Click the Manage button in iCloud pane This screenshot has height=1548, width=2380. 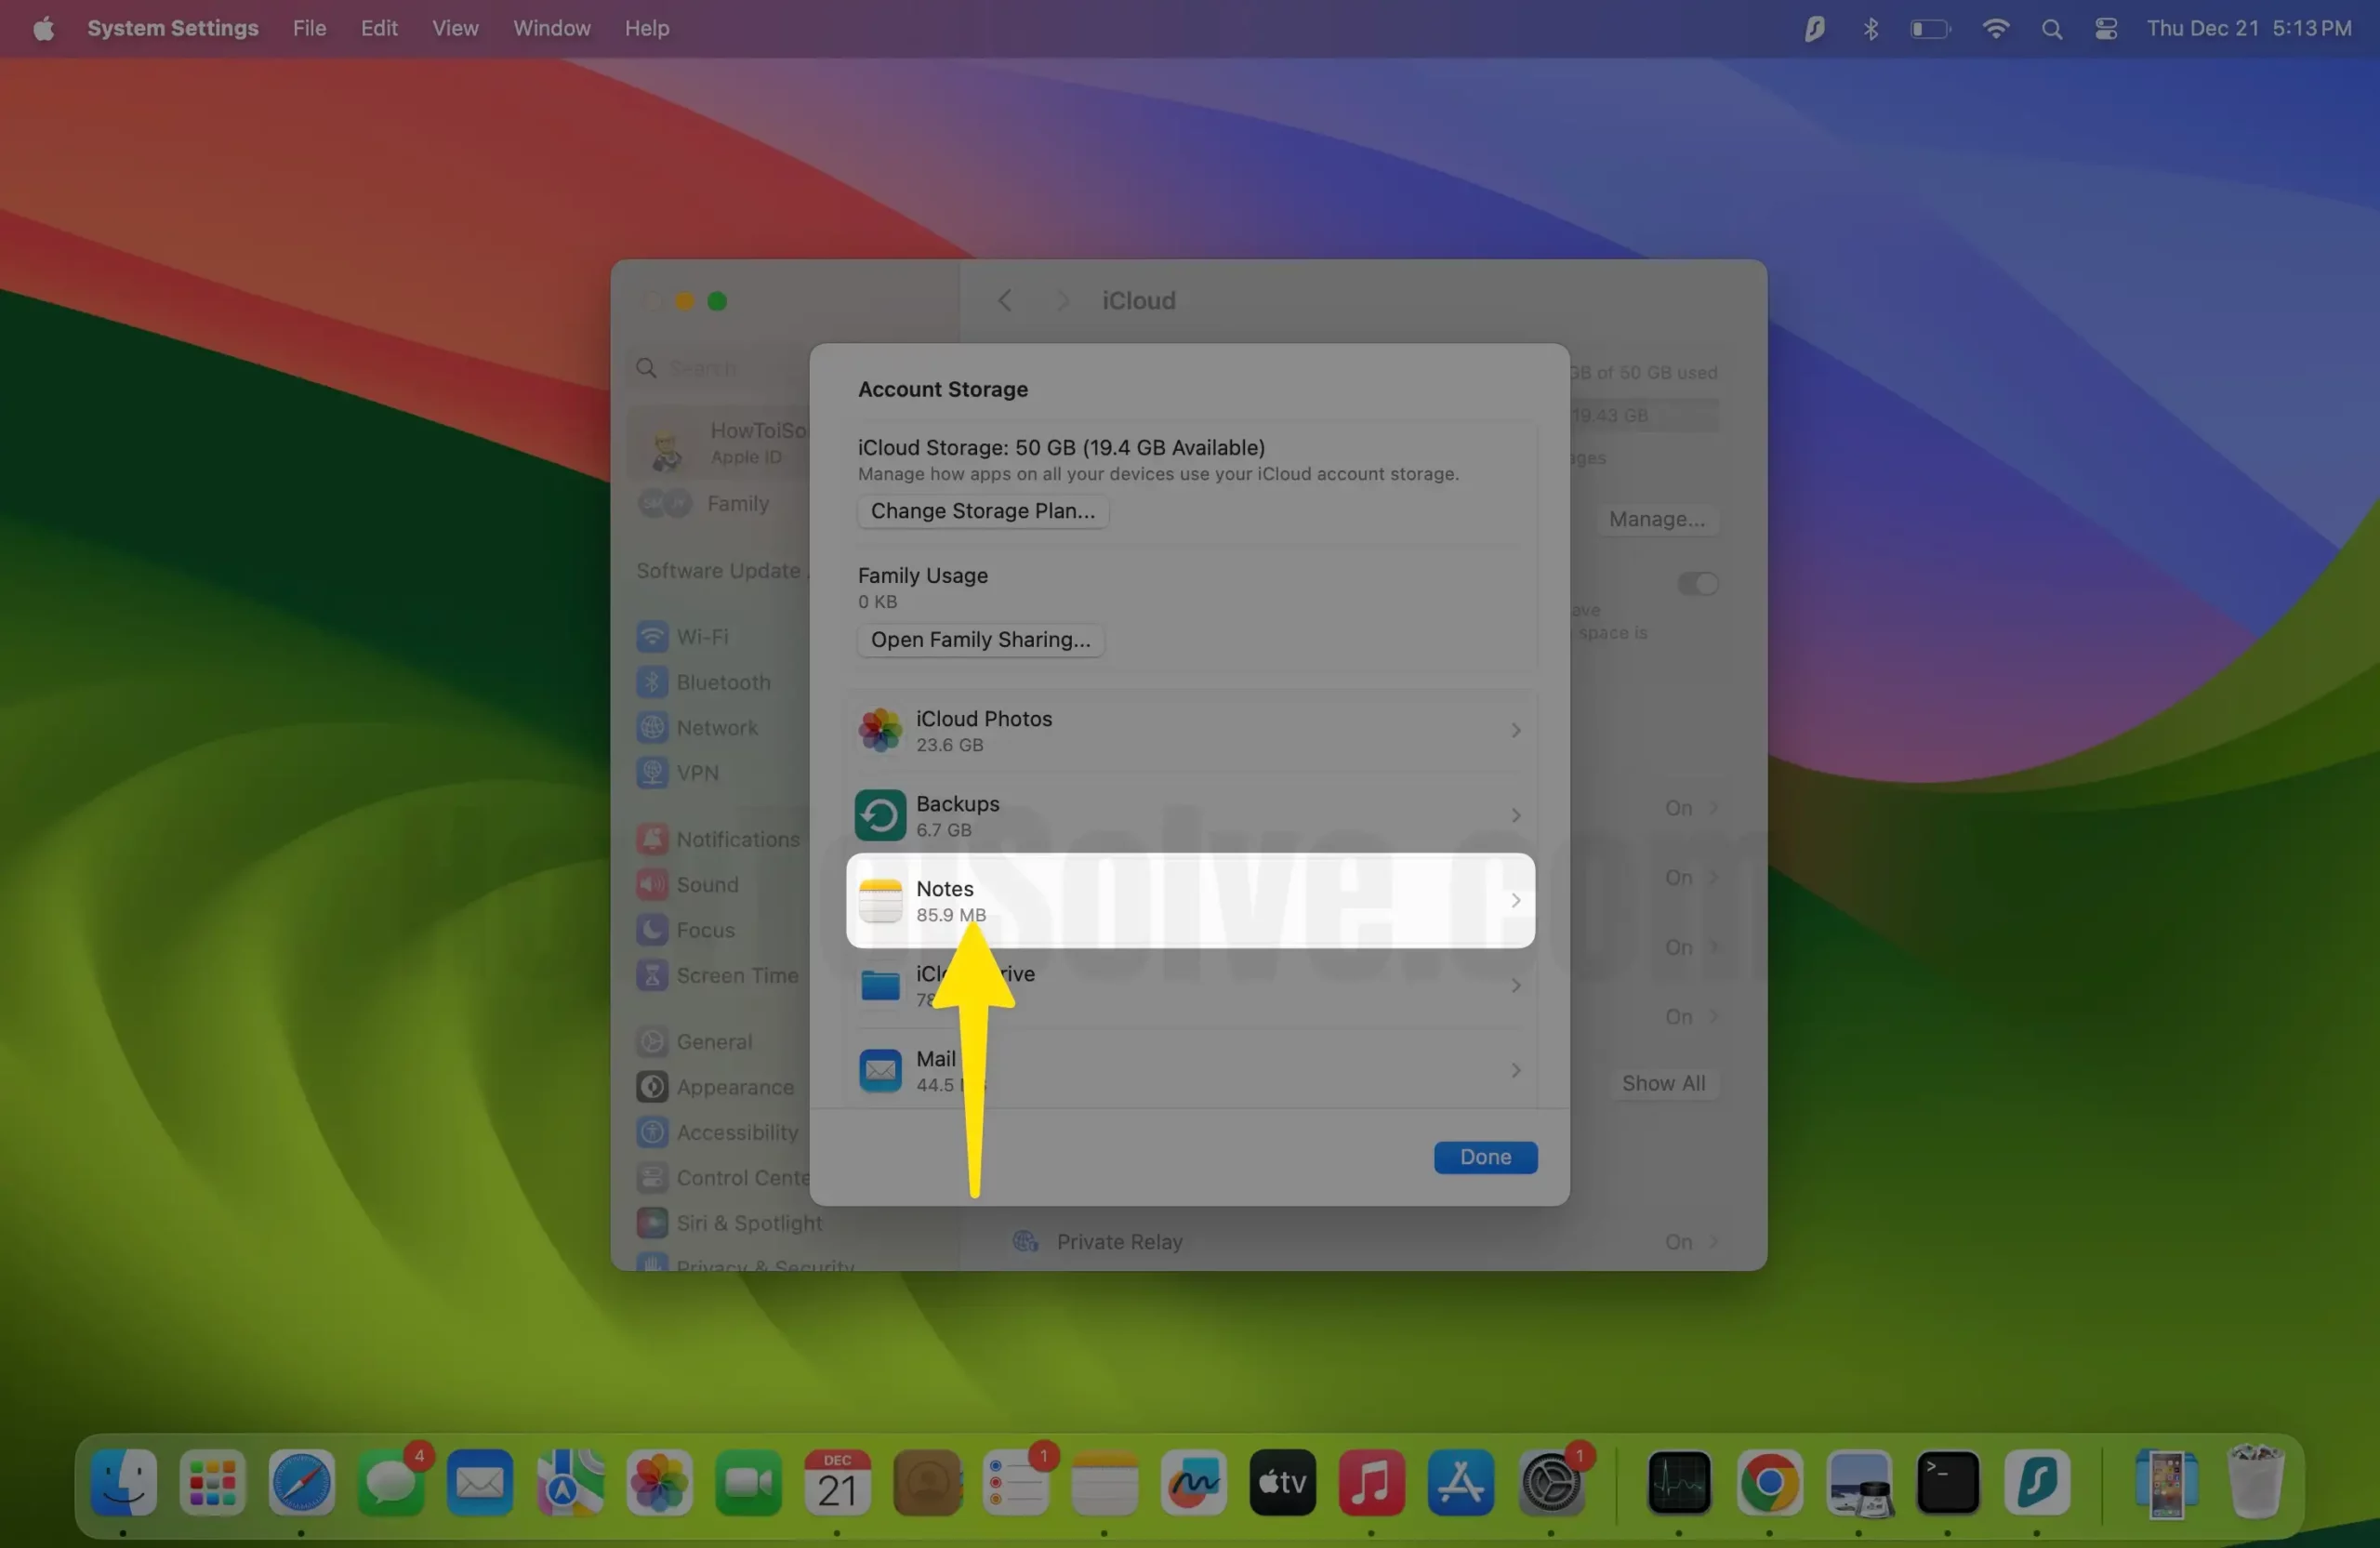coord(1656,519)
